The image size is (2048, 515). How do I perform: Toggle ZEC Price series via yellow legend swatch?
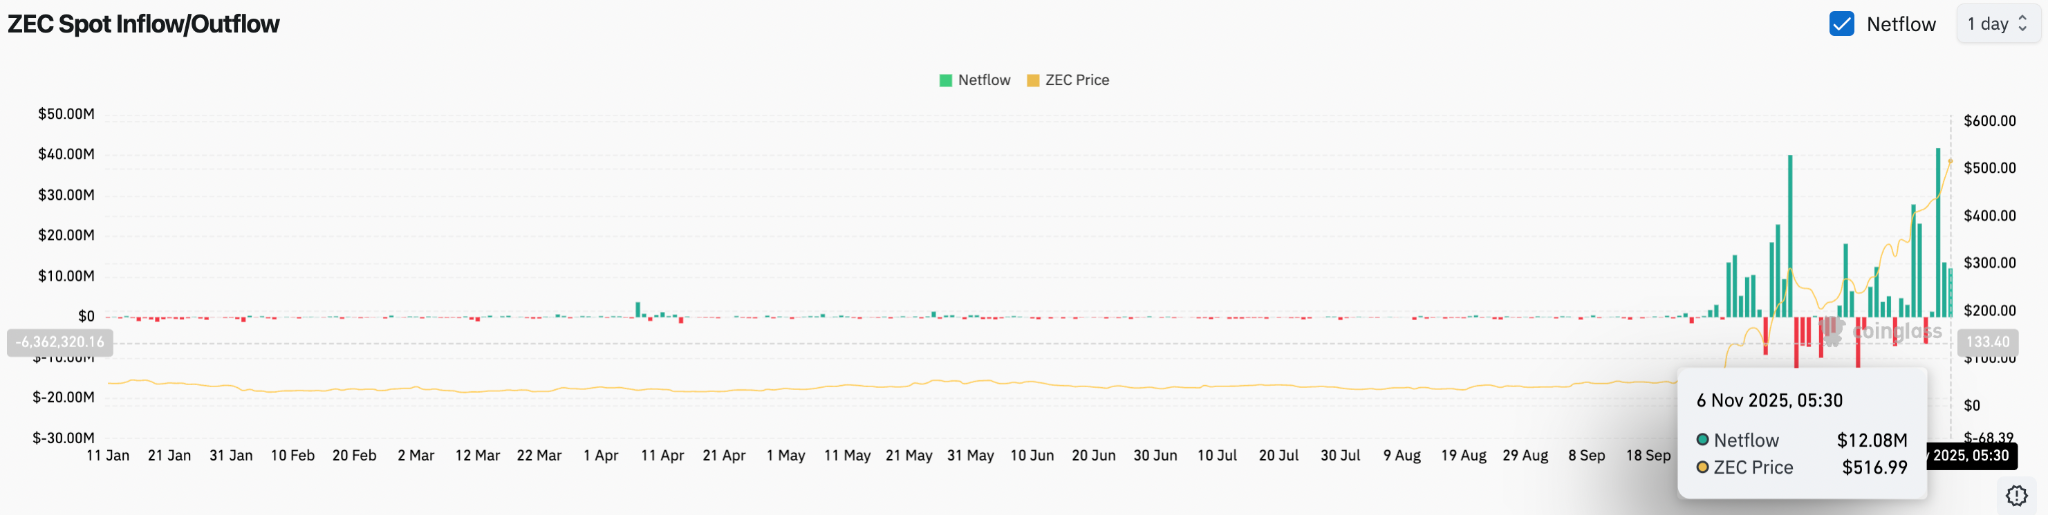click(1033, 80)
